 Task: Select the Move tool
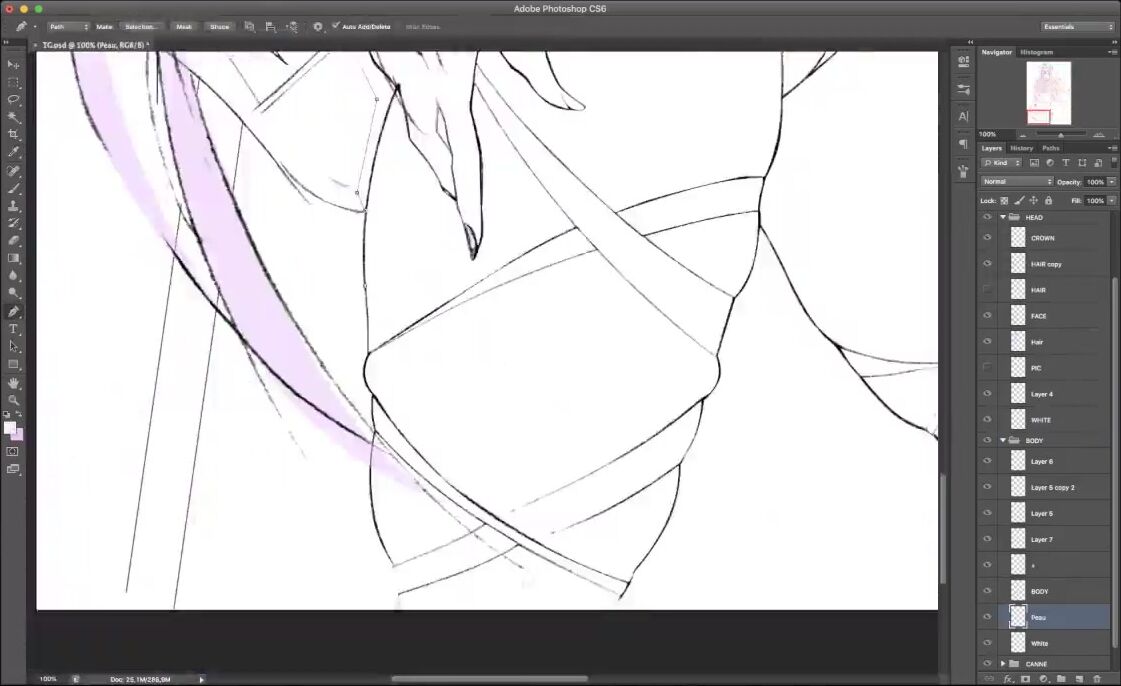pyautogui.click(x=13, y=64)
